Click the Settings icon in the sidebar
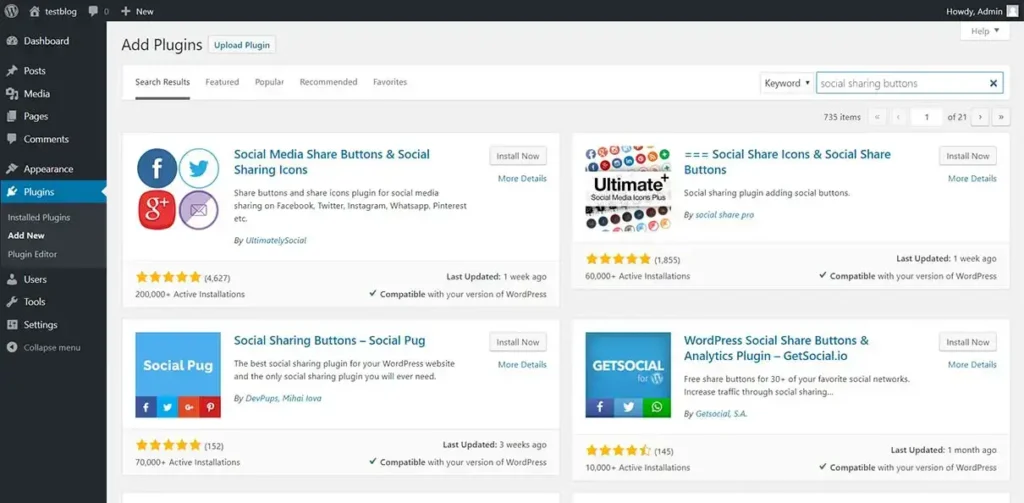 [x=12, y=325]
